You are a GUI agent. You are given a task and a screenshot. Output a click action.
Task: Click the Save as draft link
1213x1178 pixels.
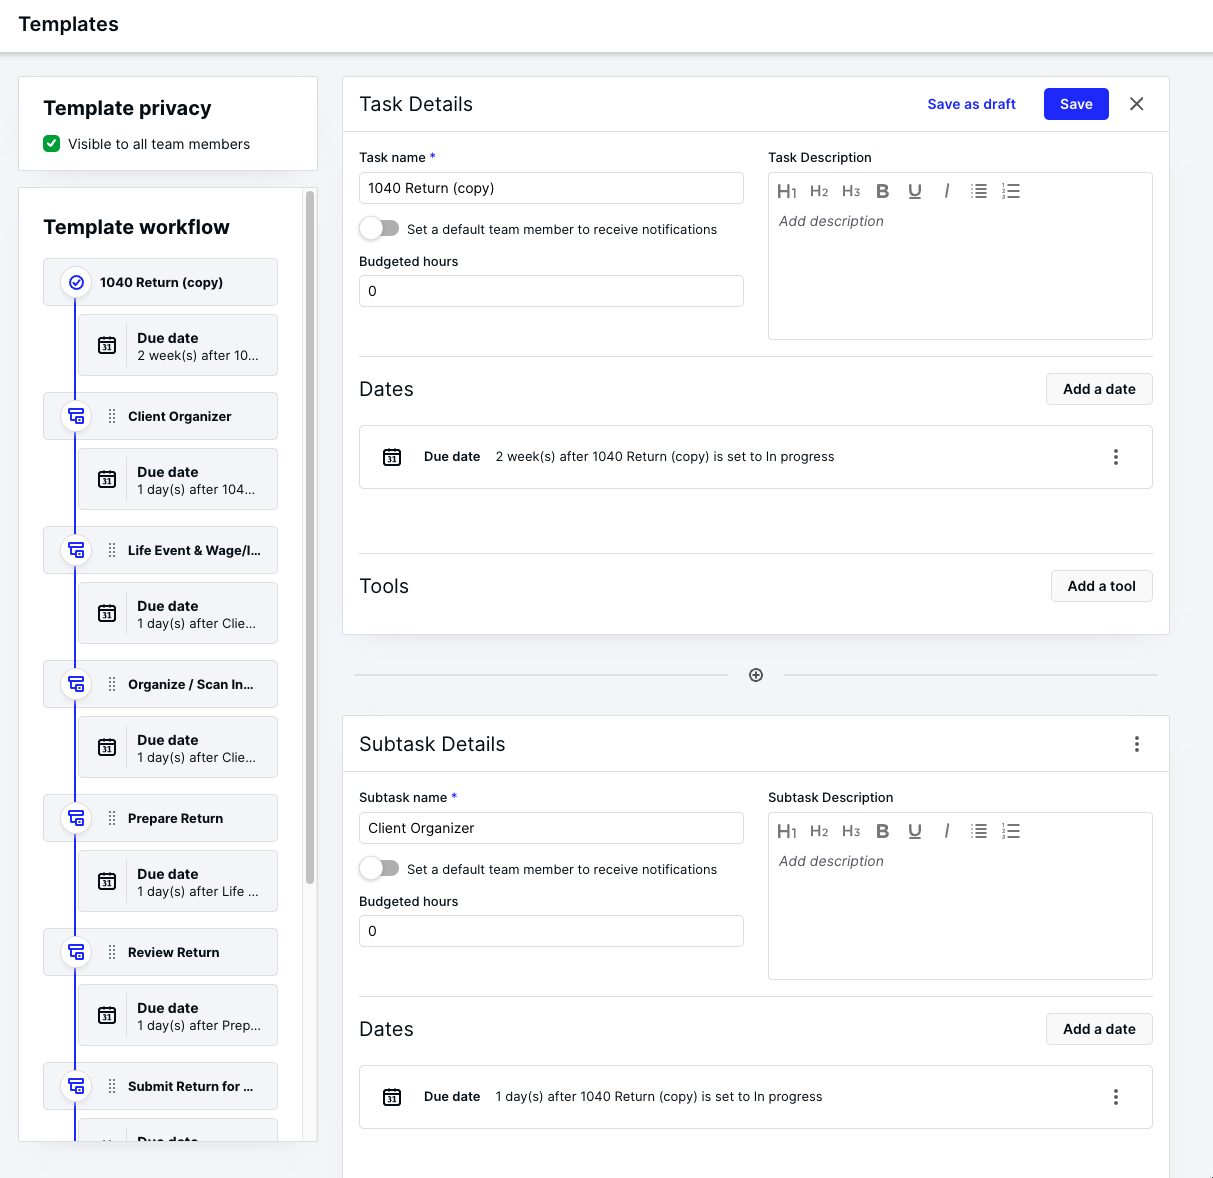point(971,104)
